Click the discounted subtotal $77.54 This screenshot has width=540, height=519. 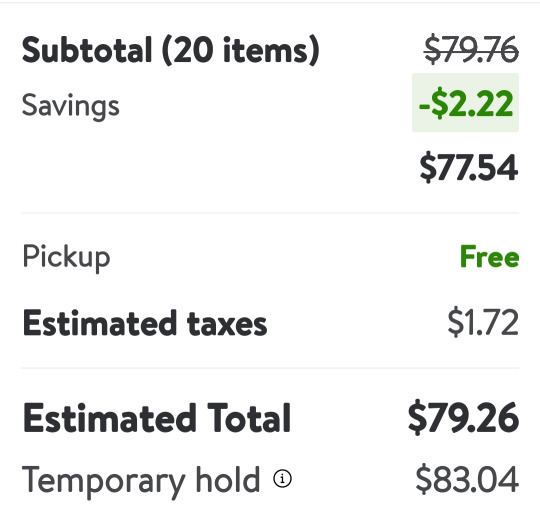[x=469, y=167]
